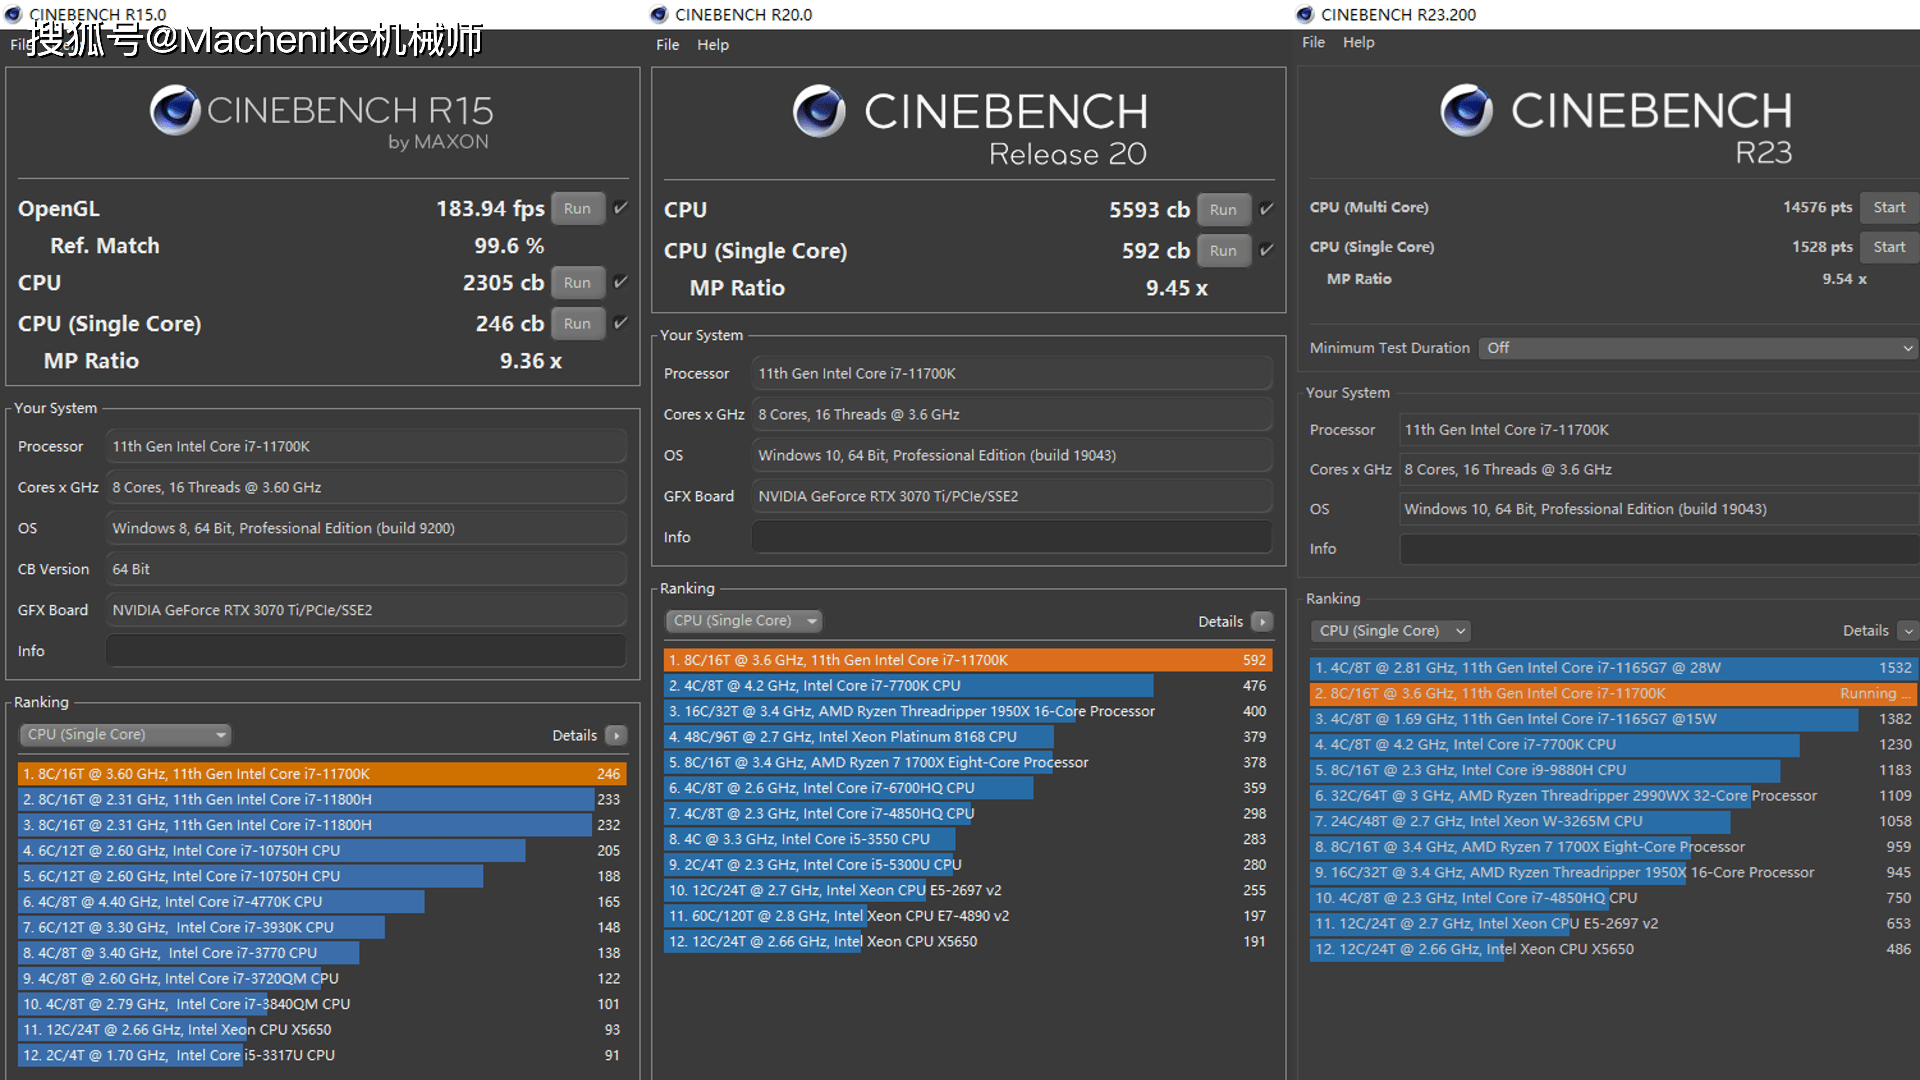Toggle the CPU Single Core checkbox in R20
This screenshot has width=1920, height=1080.
click(1267, 250)
